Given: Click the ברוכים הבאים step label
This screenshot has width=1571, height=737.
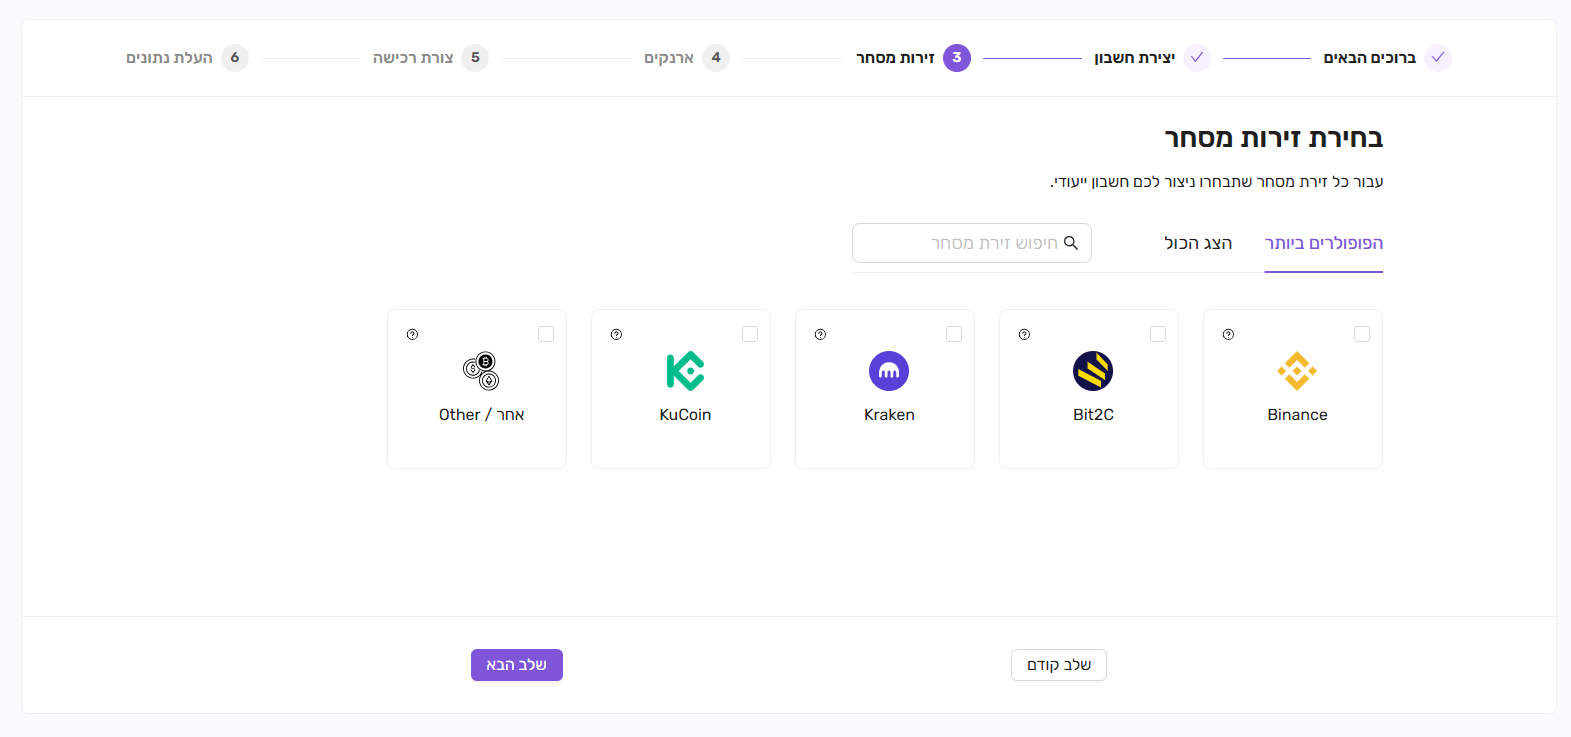Looking at the screenshot, I should (x=1370, y=58).
